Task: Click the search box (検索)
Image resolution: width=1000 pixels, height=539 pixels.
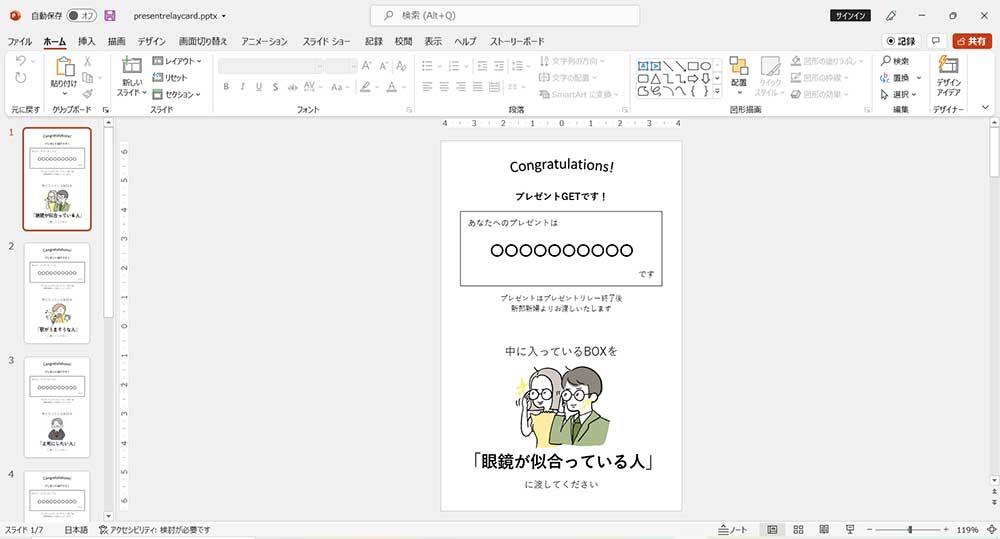Action: [505, 15]
